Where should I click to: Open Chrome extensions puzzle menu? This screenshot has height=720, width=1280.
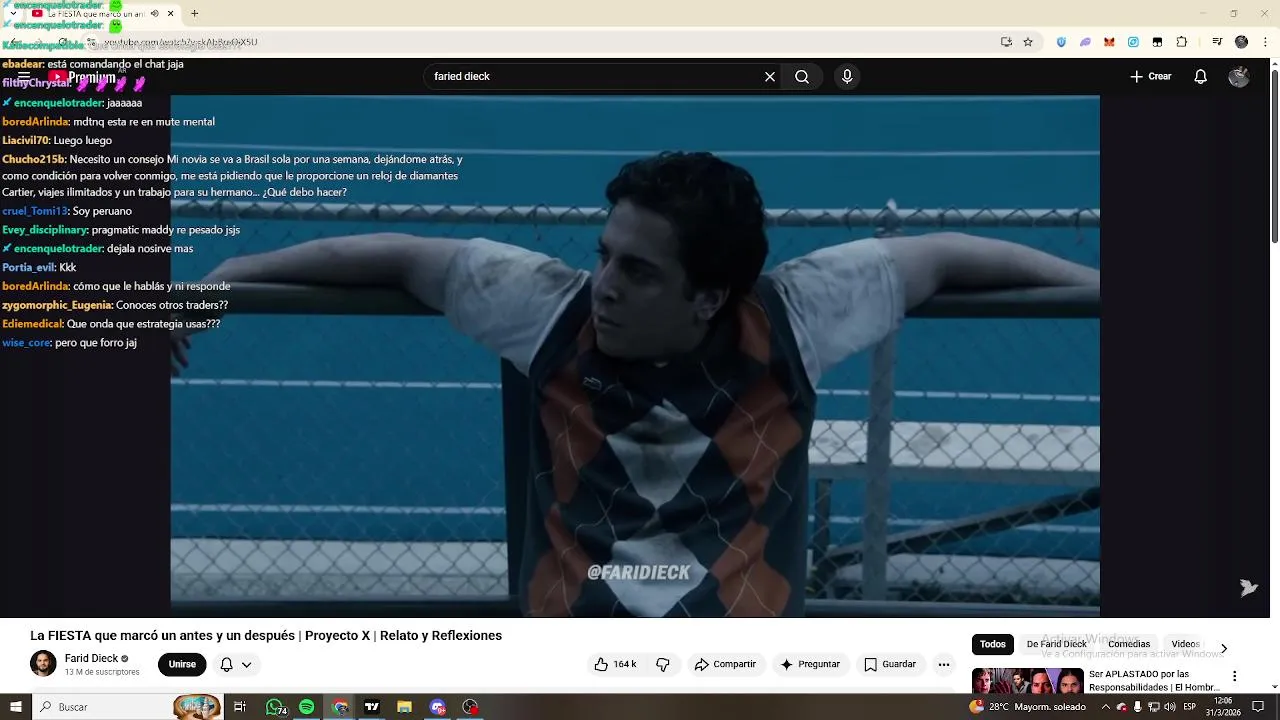coord(1181,42)
